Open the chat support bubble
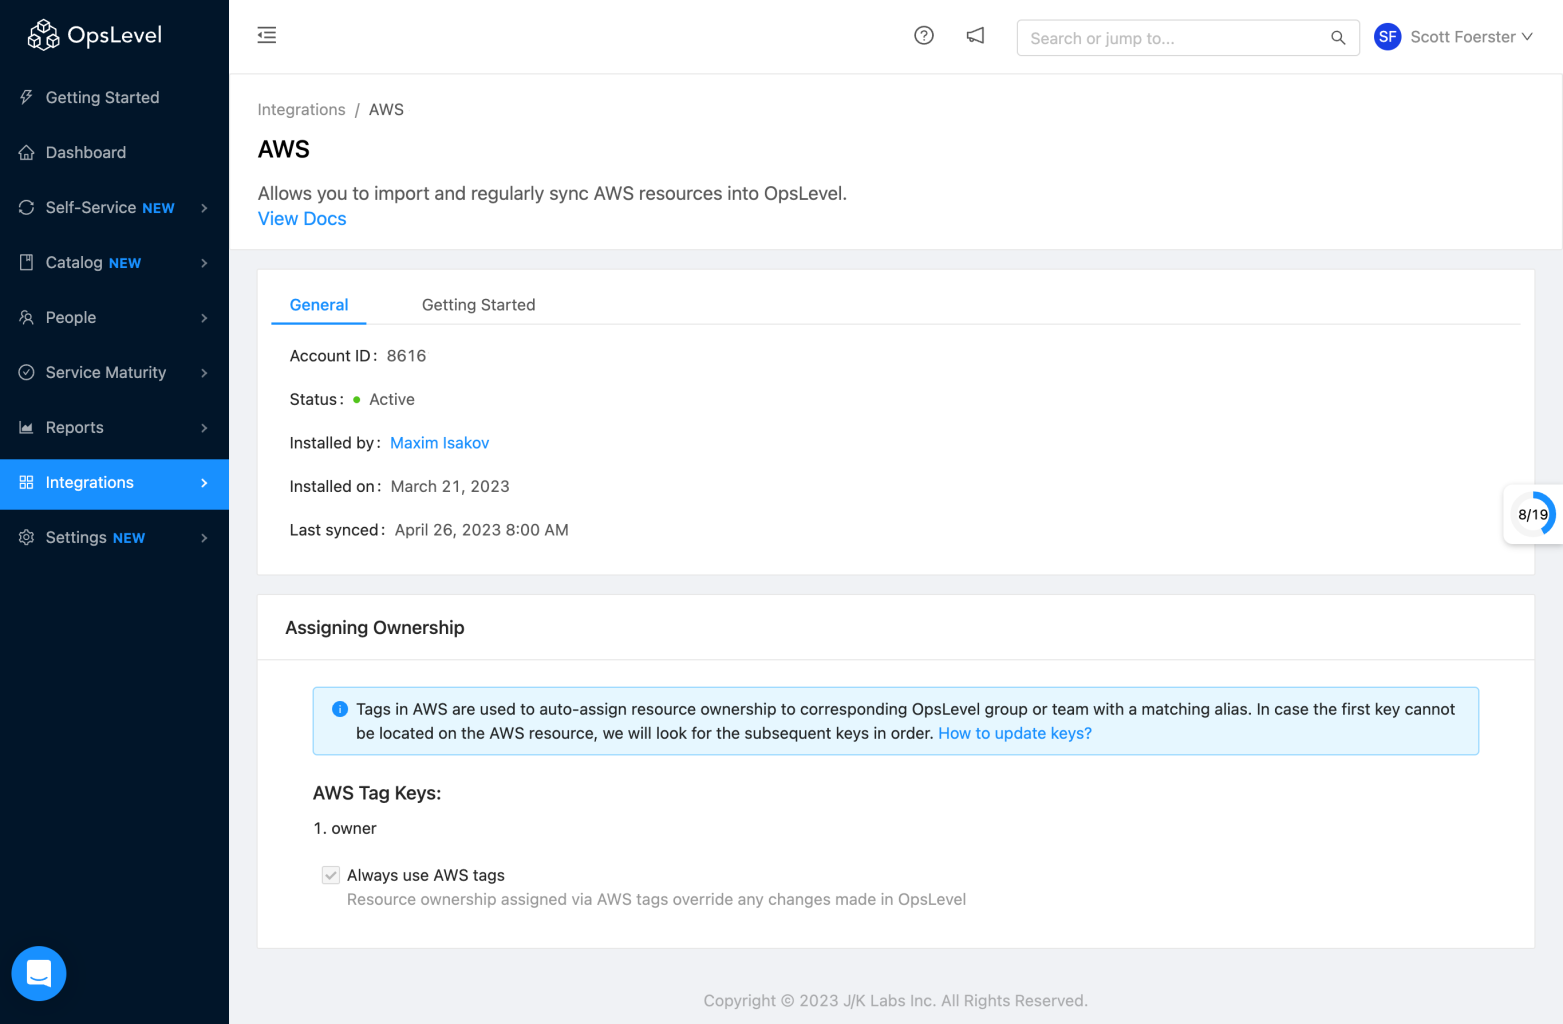 pos(39,973)
